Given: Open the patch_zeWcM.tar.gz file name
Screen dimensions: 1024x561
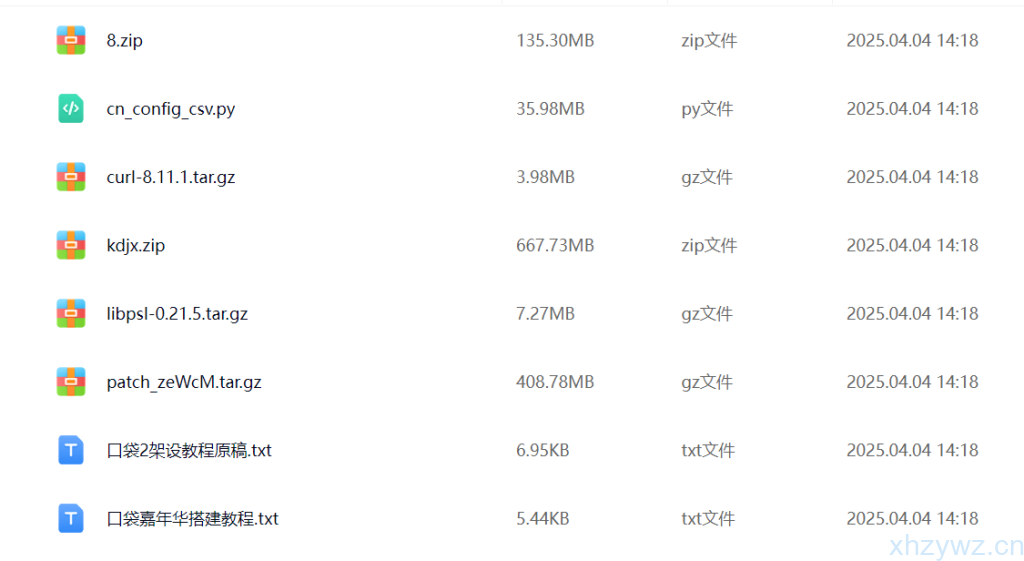Looking at the screenshot, I should (x=184, y=382).
